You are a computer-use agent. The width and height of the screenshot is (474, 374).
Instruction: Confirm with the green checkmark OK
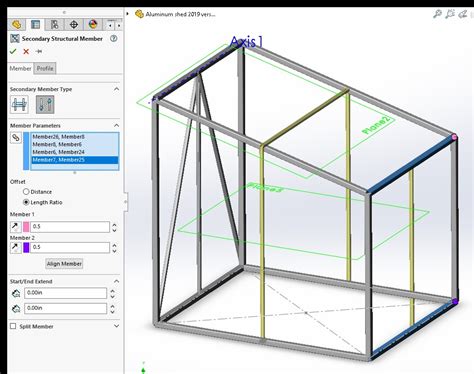[x=13, y=51]
